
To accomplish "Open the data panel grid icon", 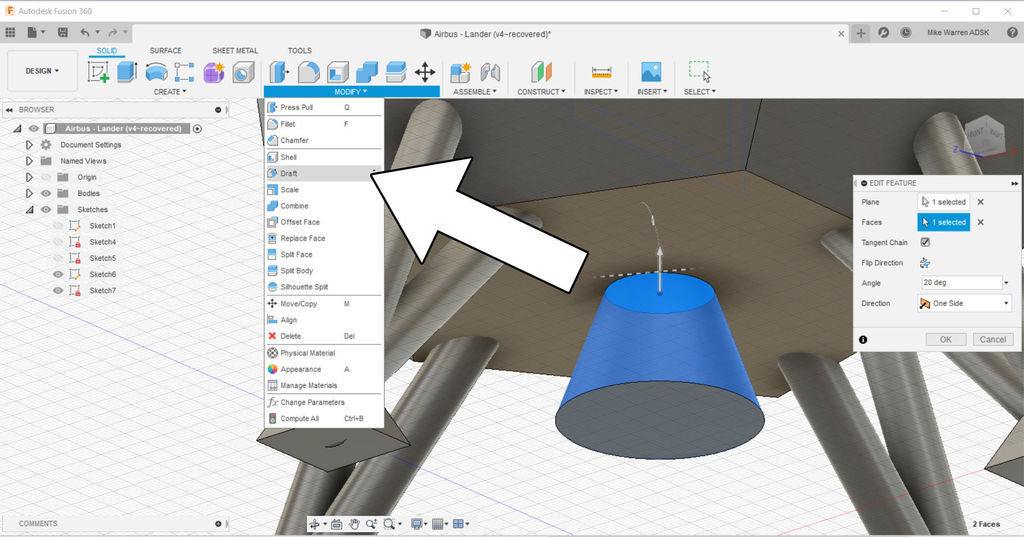I will pyautogui.click(x=10, y=32).
